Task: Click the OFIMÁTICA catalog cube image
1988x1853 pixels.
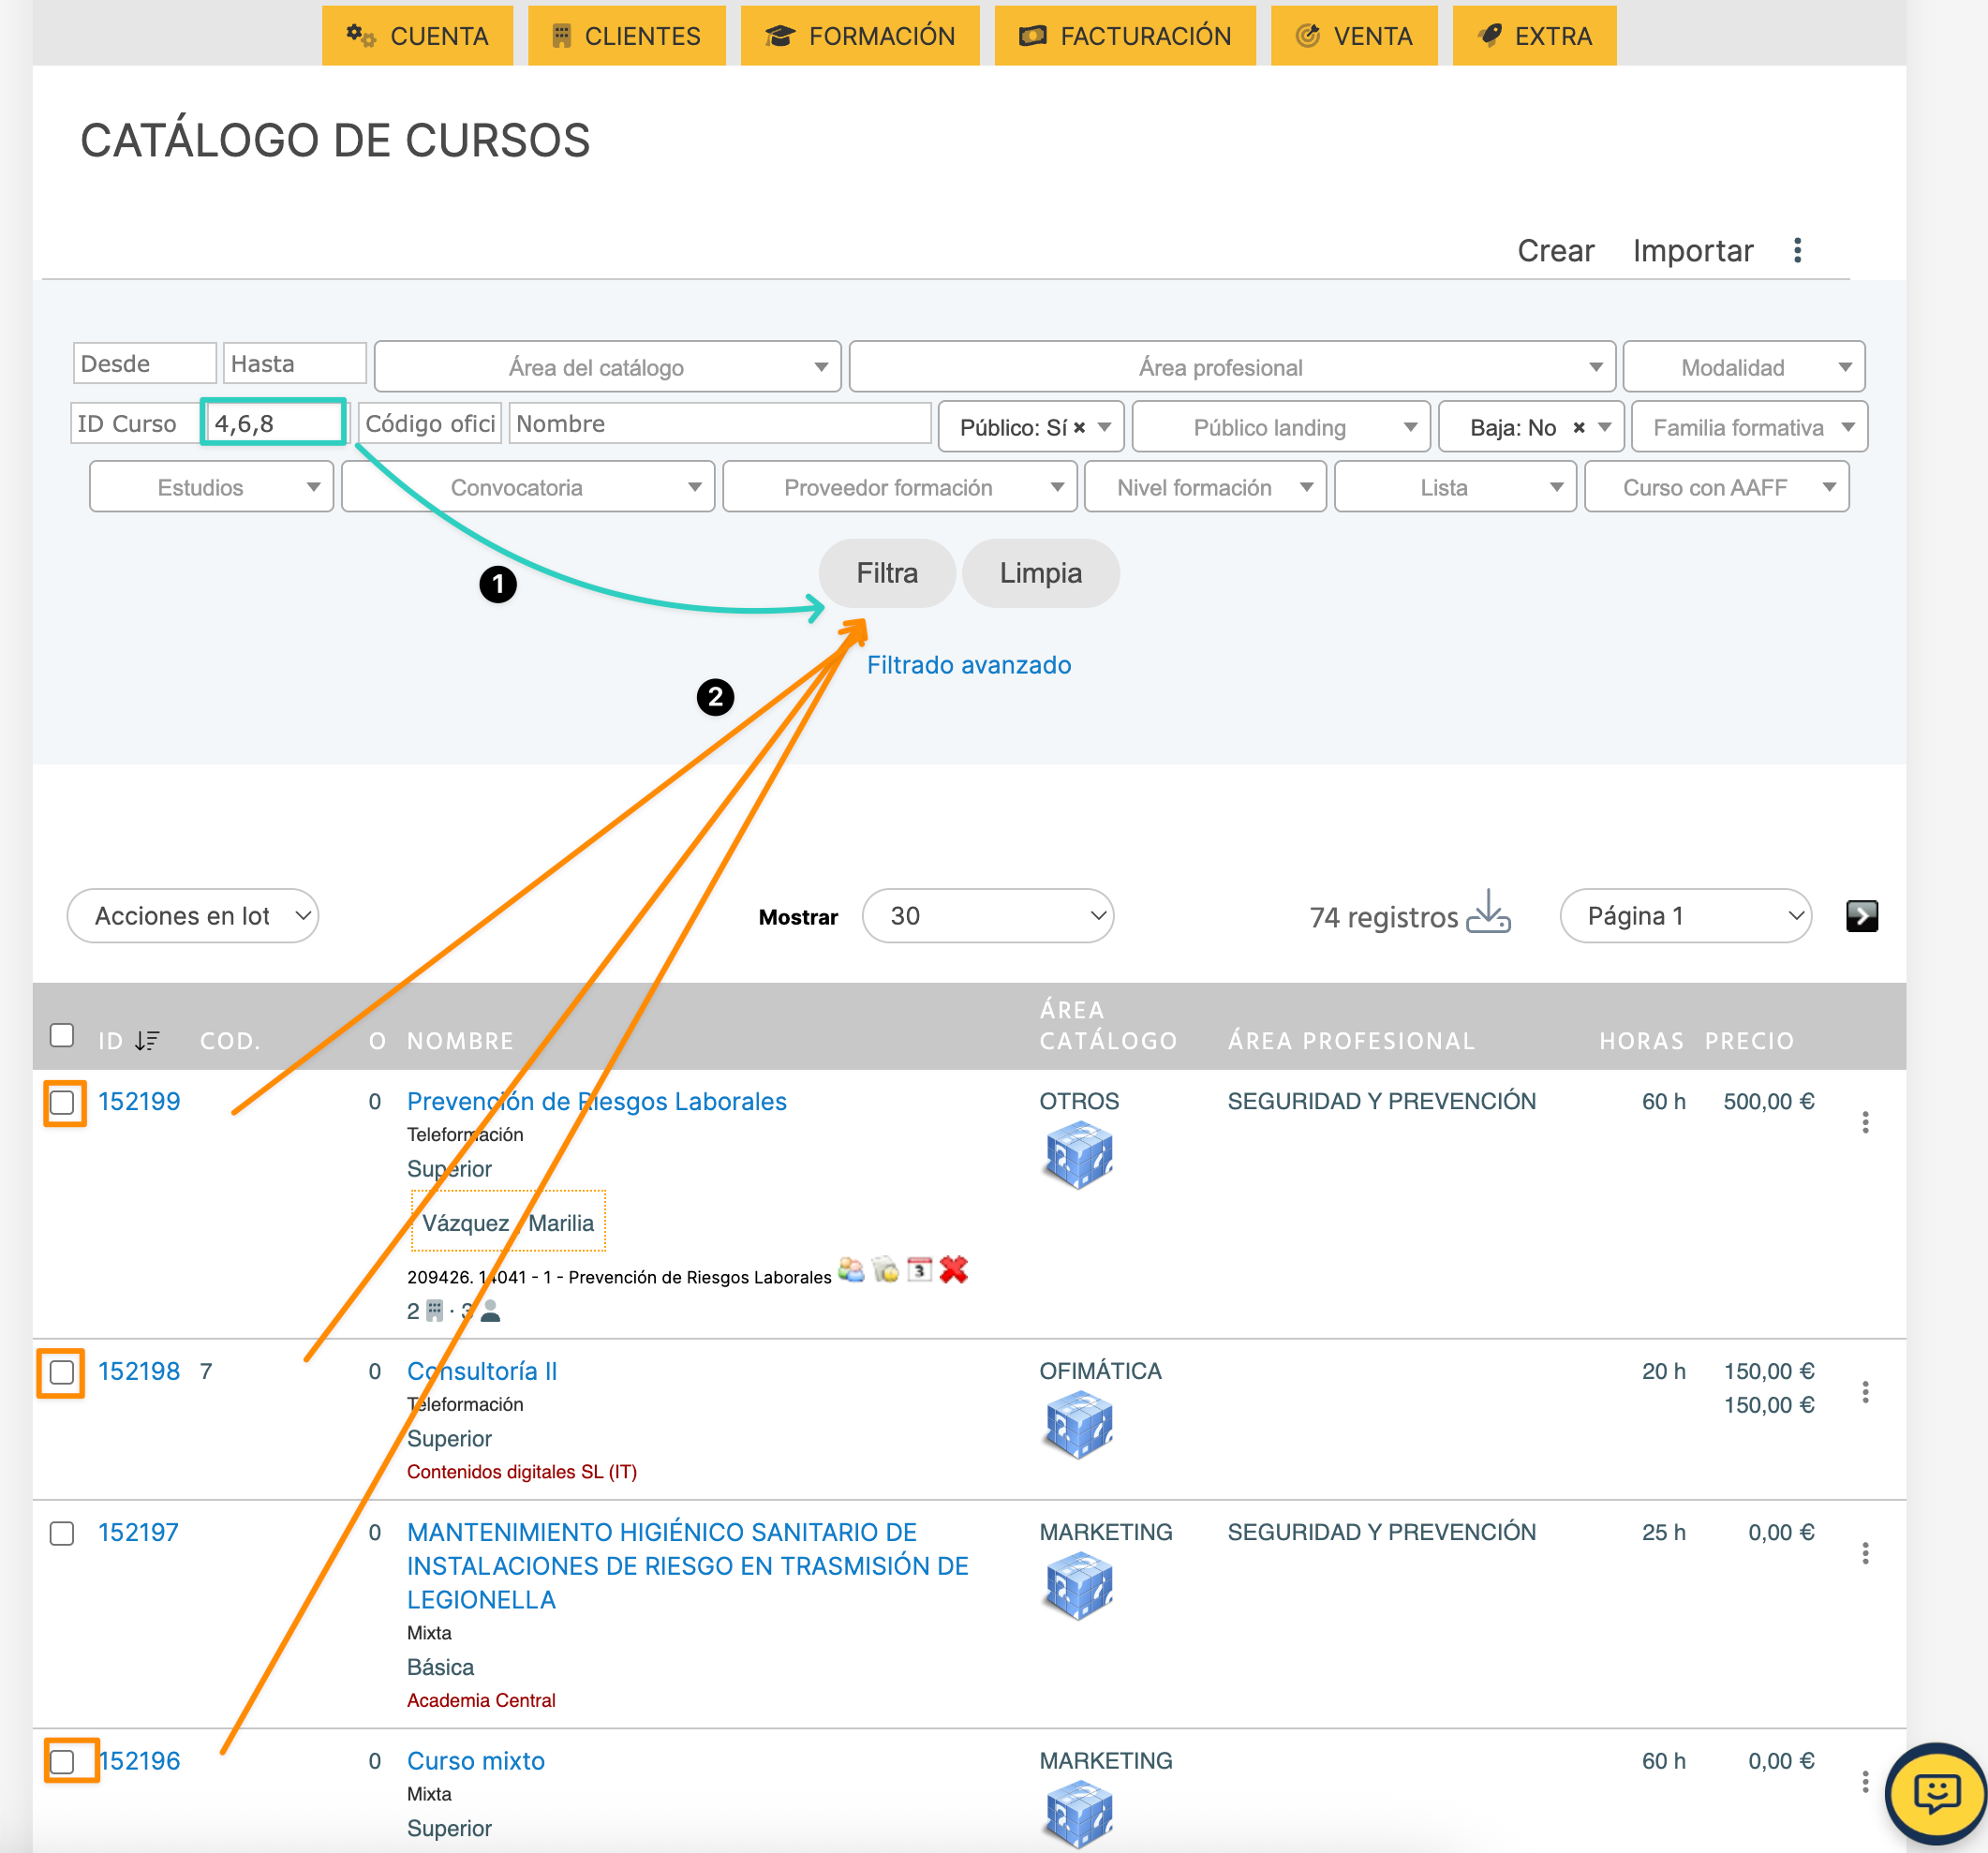Action: coord(1078,1424)
